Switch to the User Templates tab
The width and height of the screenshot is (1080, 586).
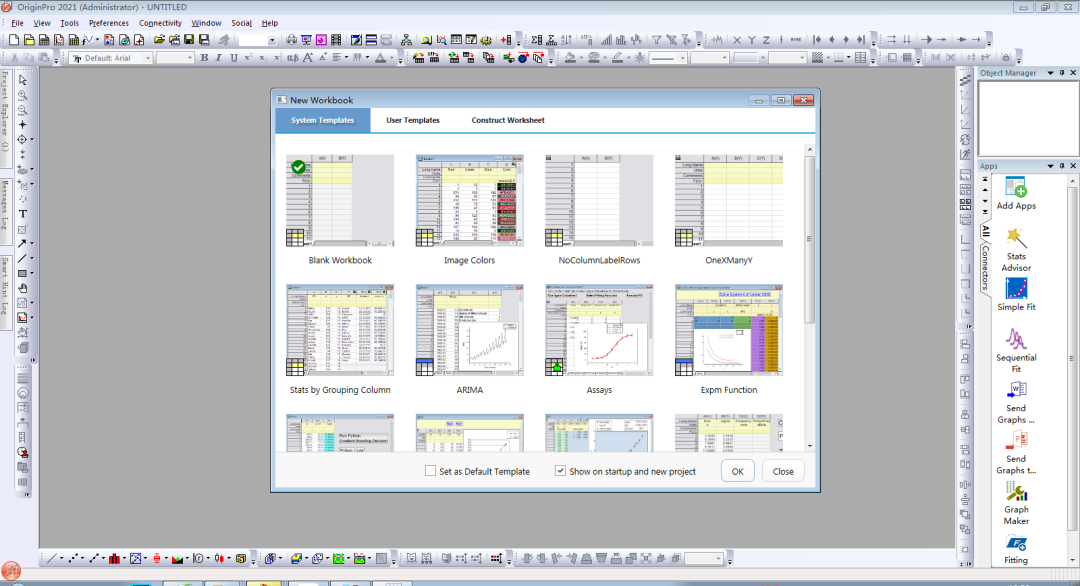(413, 120)
